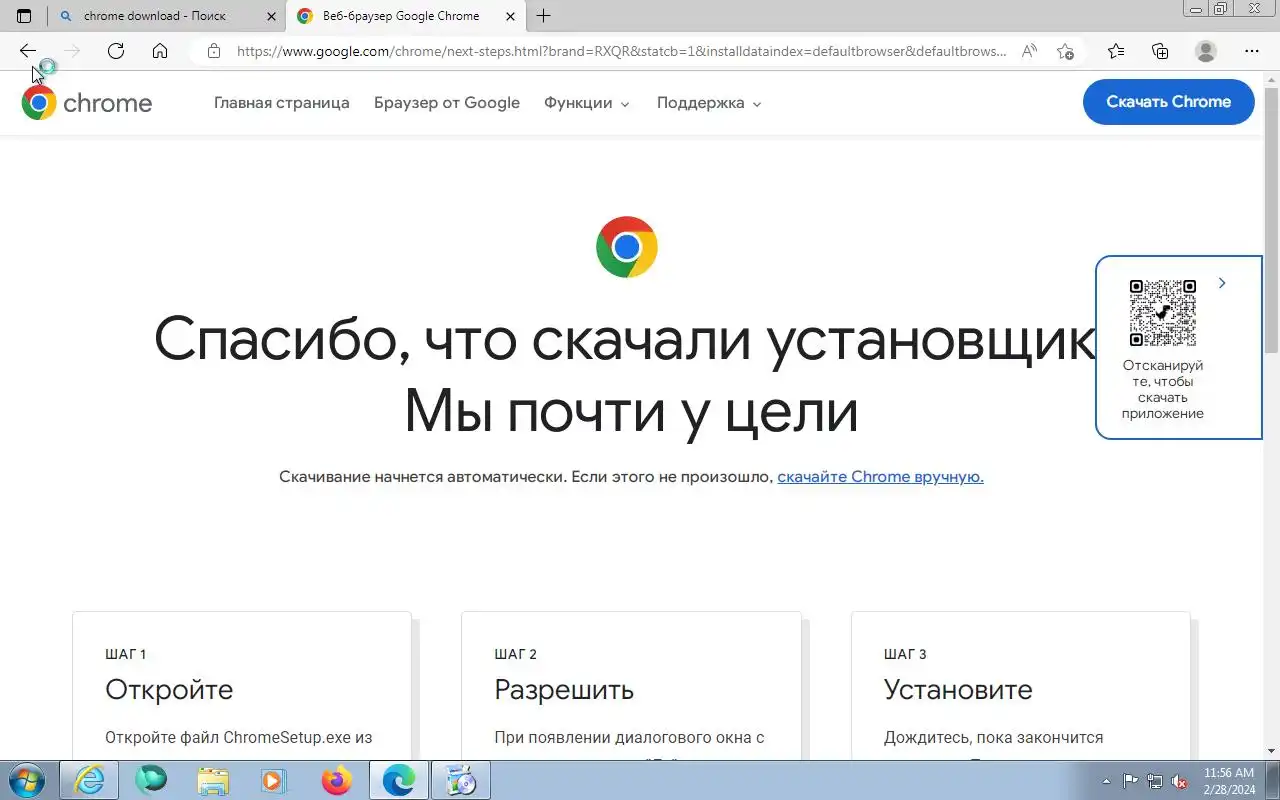Screen dimensions: 1280x800
Task: Launch Firefox from the taskbar
Action: [x=336, y=780]
